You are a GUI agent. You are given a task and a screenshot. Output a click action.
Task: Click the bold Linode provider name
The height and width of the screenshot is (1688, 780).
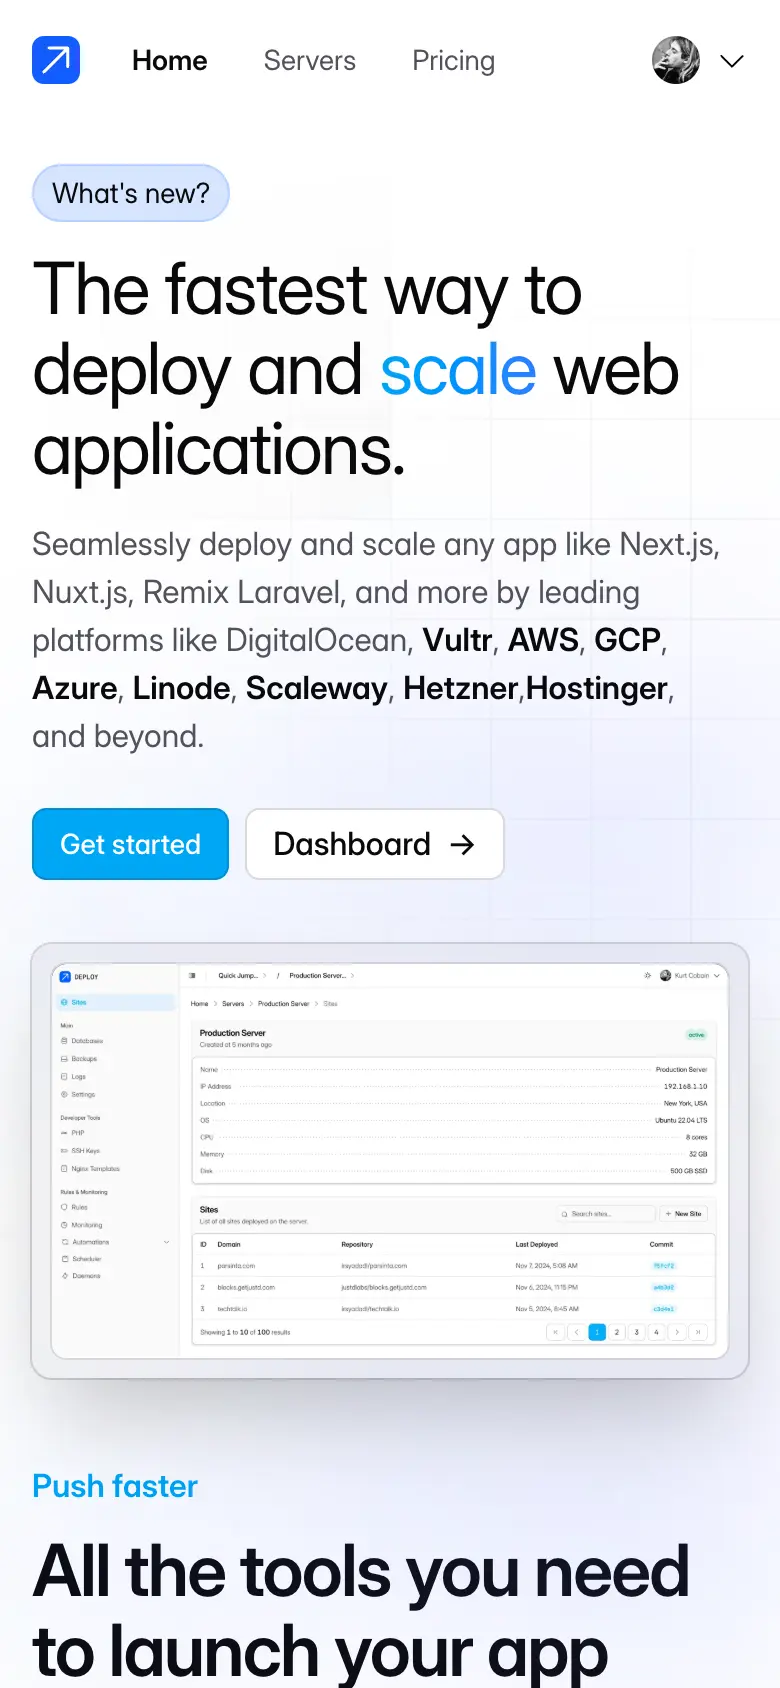click(x=181, y=688)
